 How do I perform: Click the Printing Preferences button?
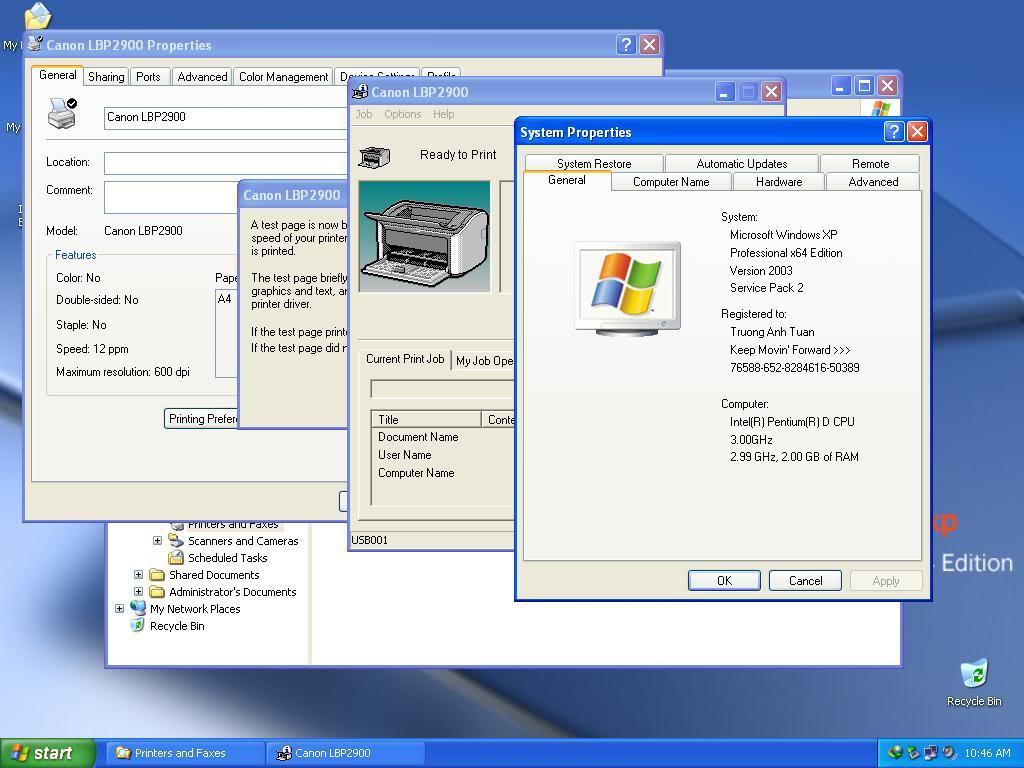(x=201, y=419)
